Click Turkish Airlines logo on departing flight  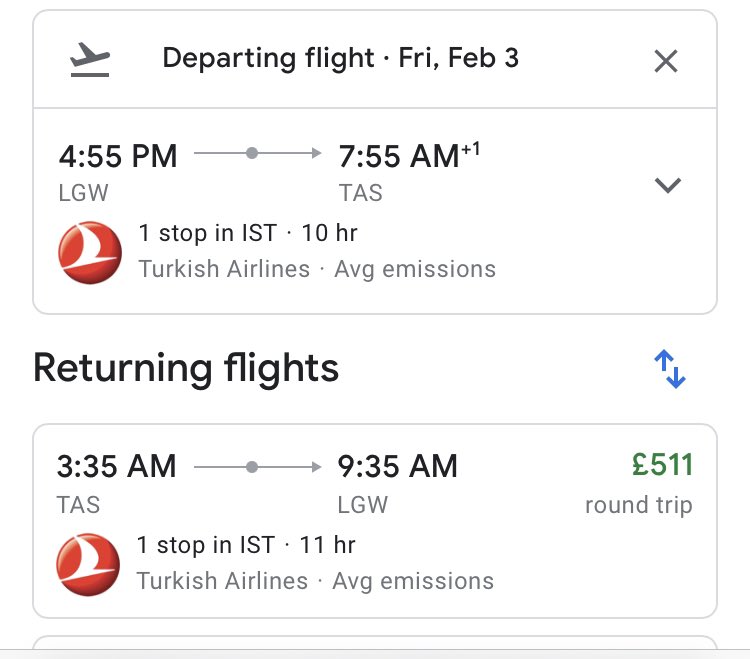click(x=90, y=253)
